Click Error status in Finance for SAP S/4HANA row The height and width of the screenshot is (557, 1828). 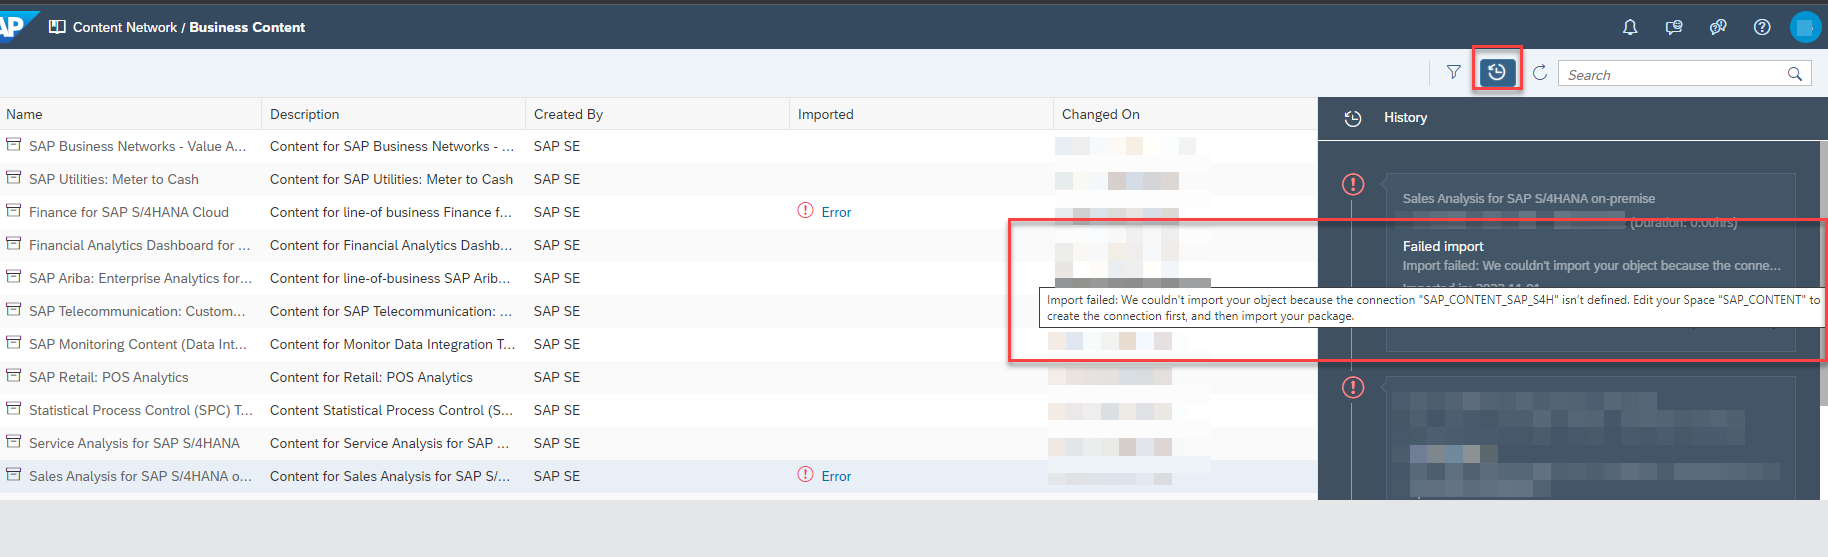click(836, 212)
